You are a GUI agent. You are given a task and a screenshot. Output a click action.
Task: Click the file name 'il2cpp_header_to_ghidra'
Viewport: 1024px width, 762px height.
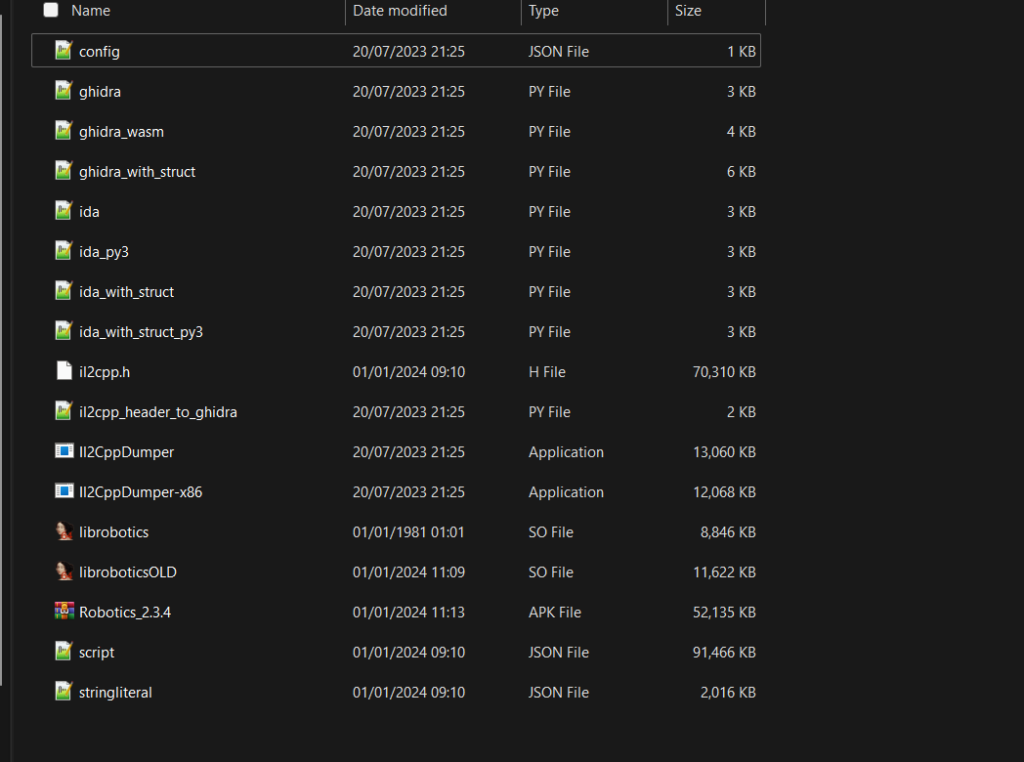click(x=158, y=412)
